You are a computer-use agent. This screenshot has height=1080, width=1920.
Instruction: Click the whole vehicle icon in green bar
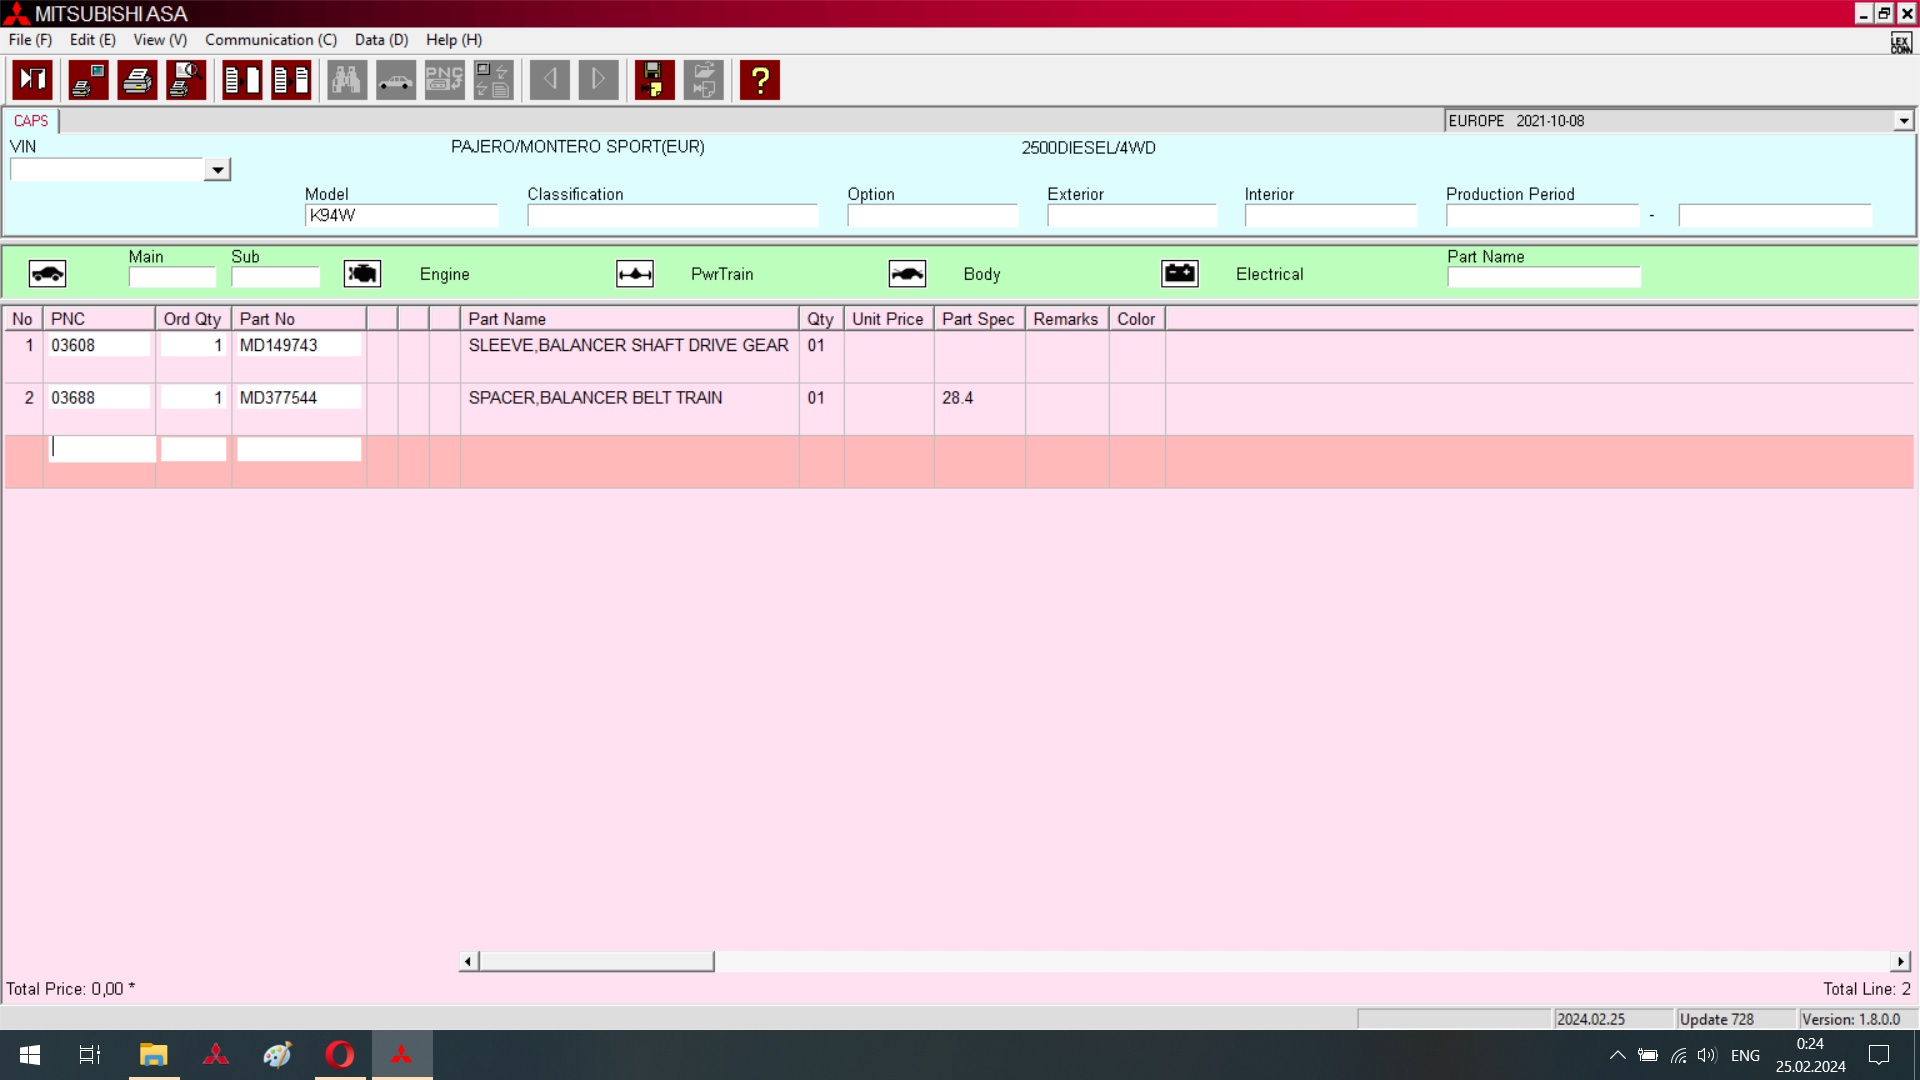point(47,274)
